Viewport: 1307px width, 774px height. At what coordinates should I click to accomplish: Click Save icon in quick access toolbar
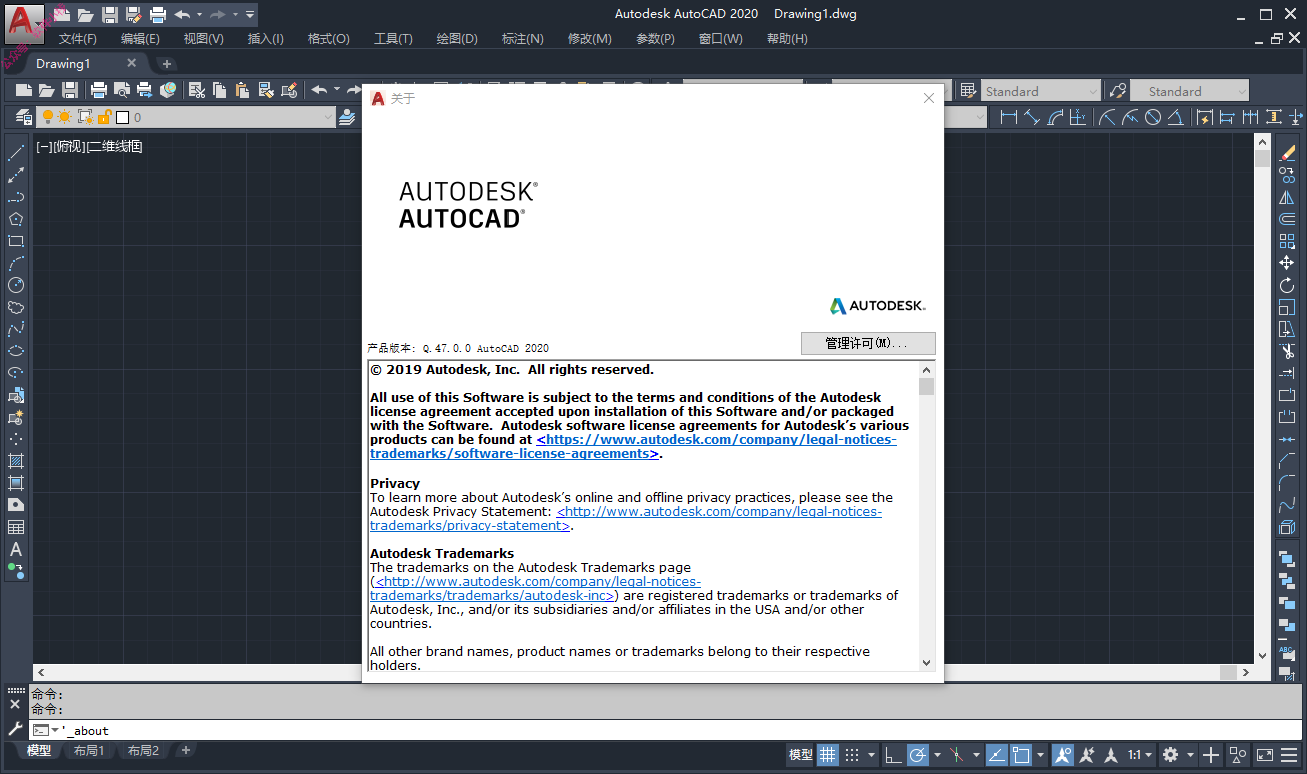pos(110,14)
